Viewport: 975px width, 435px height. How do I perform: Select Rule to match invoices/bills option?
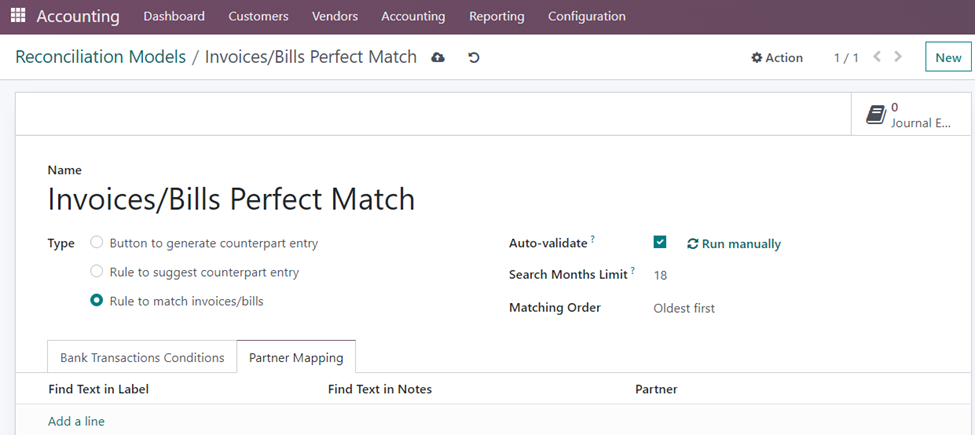[x=97, y=300]
